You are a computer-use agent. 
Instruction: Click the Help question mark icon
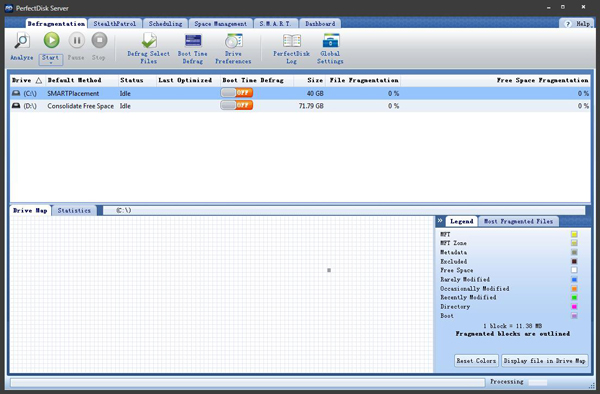(567, 24)
